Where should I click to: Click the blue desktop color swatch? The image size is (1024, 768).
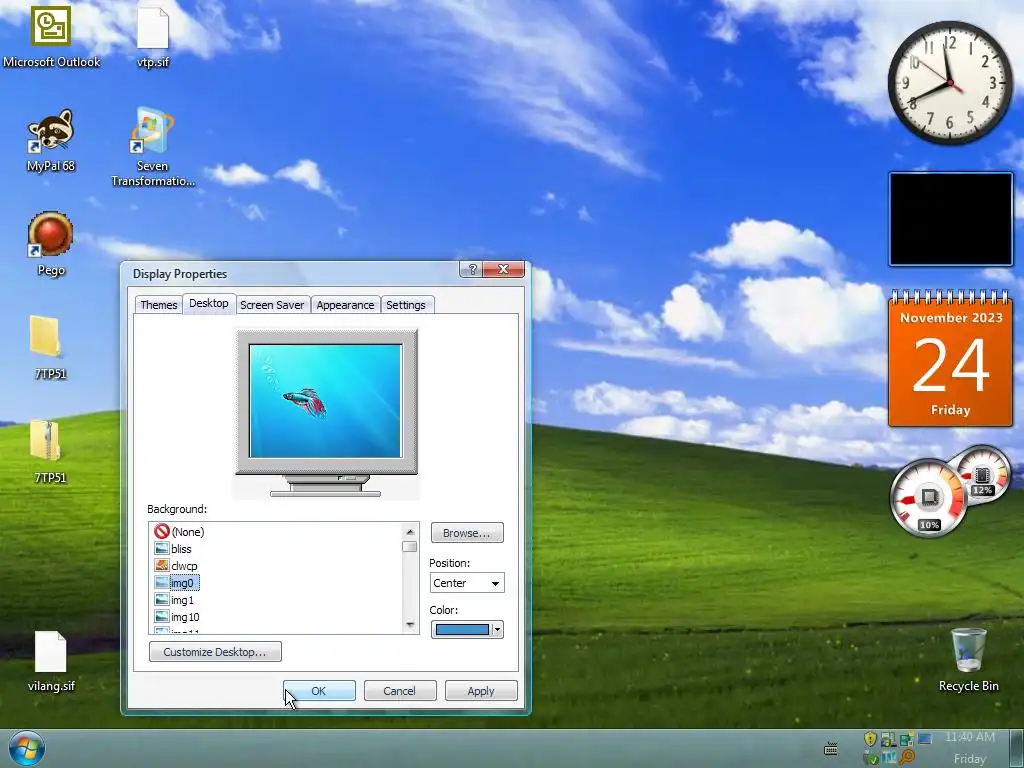pyautogui.click(x=462, y=630)
